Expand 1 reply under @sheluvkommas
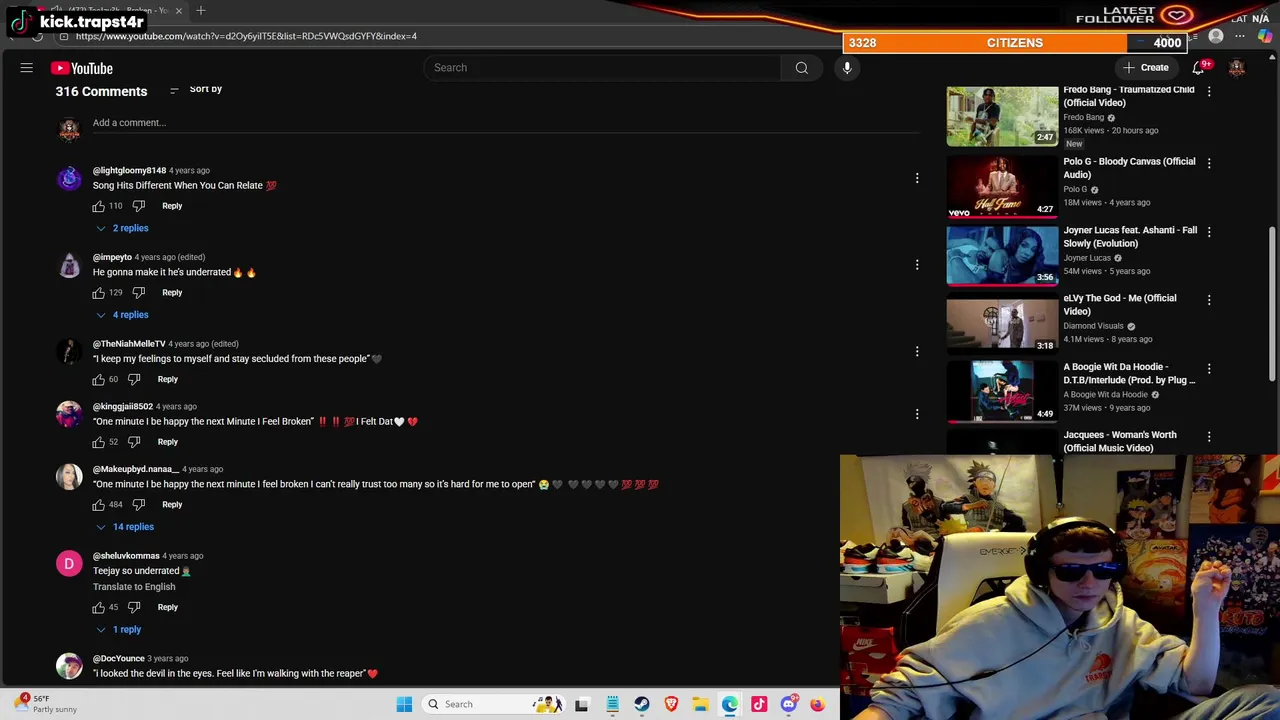Screen dimensions: 1280x720 [118, 630]
